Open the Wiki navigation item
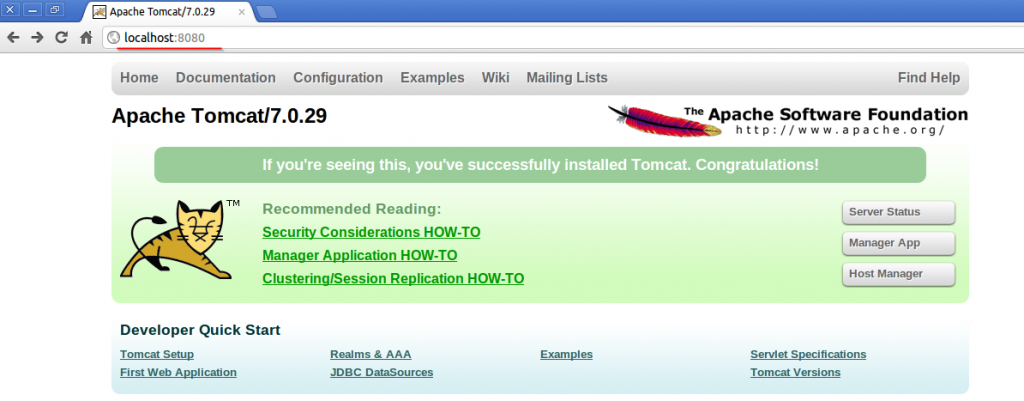 tap(496, 78)
